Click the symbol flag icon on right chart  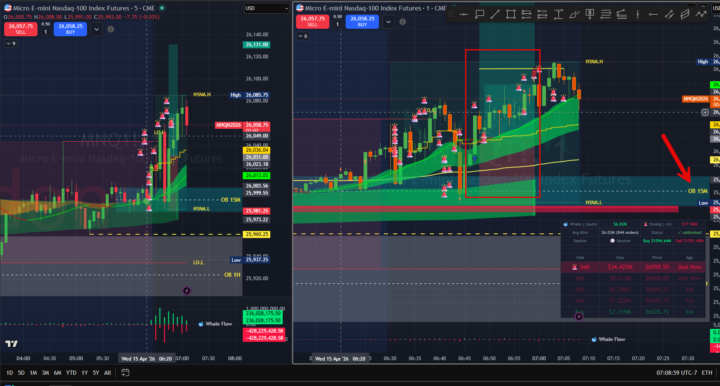300,8
